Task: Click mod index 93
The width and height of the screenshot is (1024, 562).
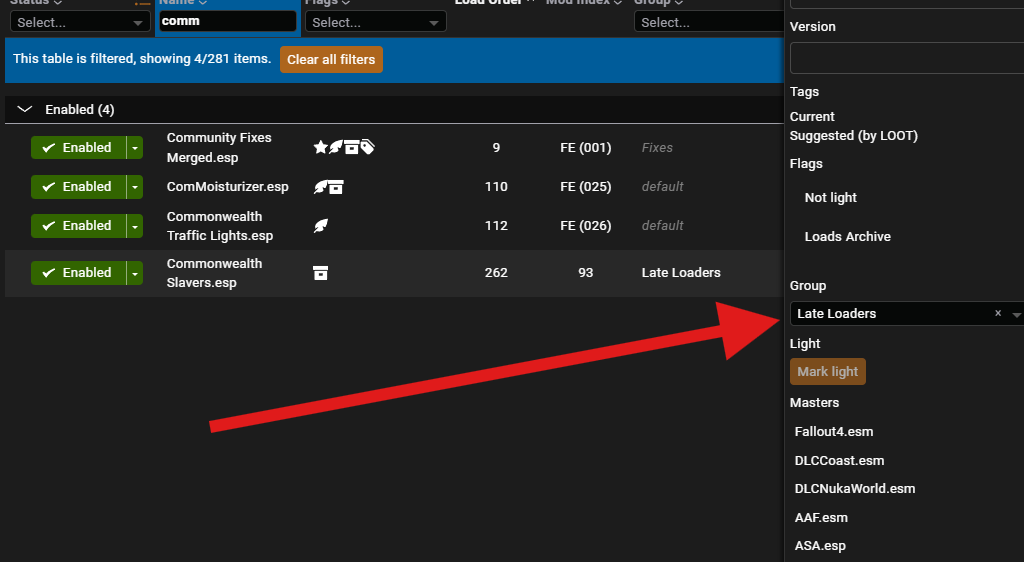Action: coord(586,273)
